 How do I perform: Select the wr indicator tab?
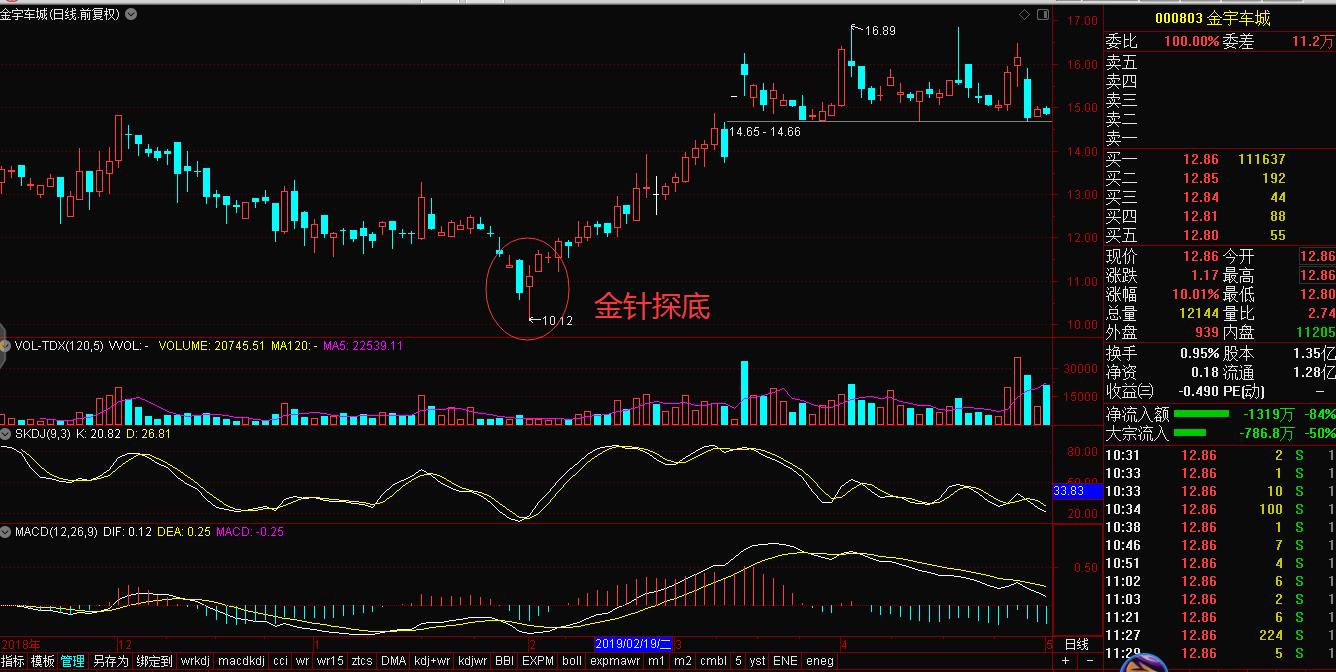point(302,661)
